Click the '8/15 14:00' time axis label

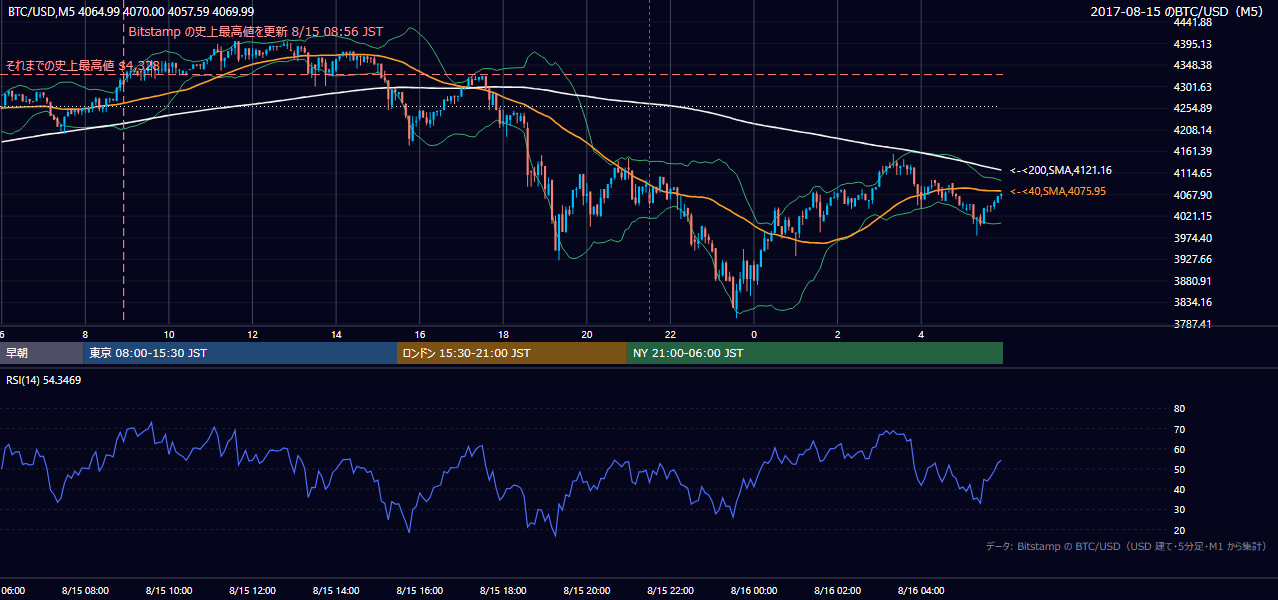coord(335,591)
